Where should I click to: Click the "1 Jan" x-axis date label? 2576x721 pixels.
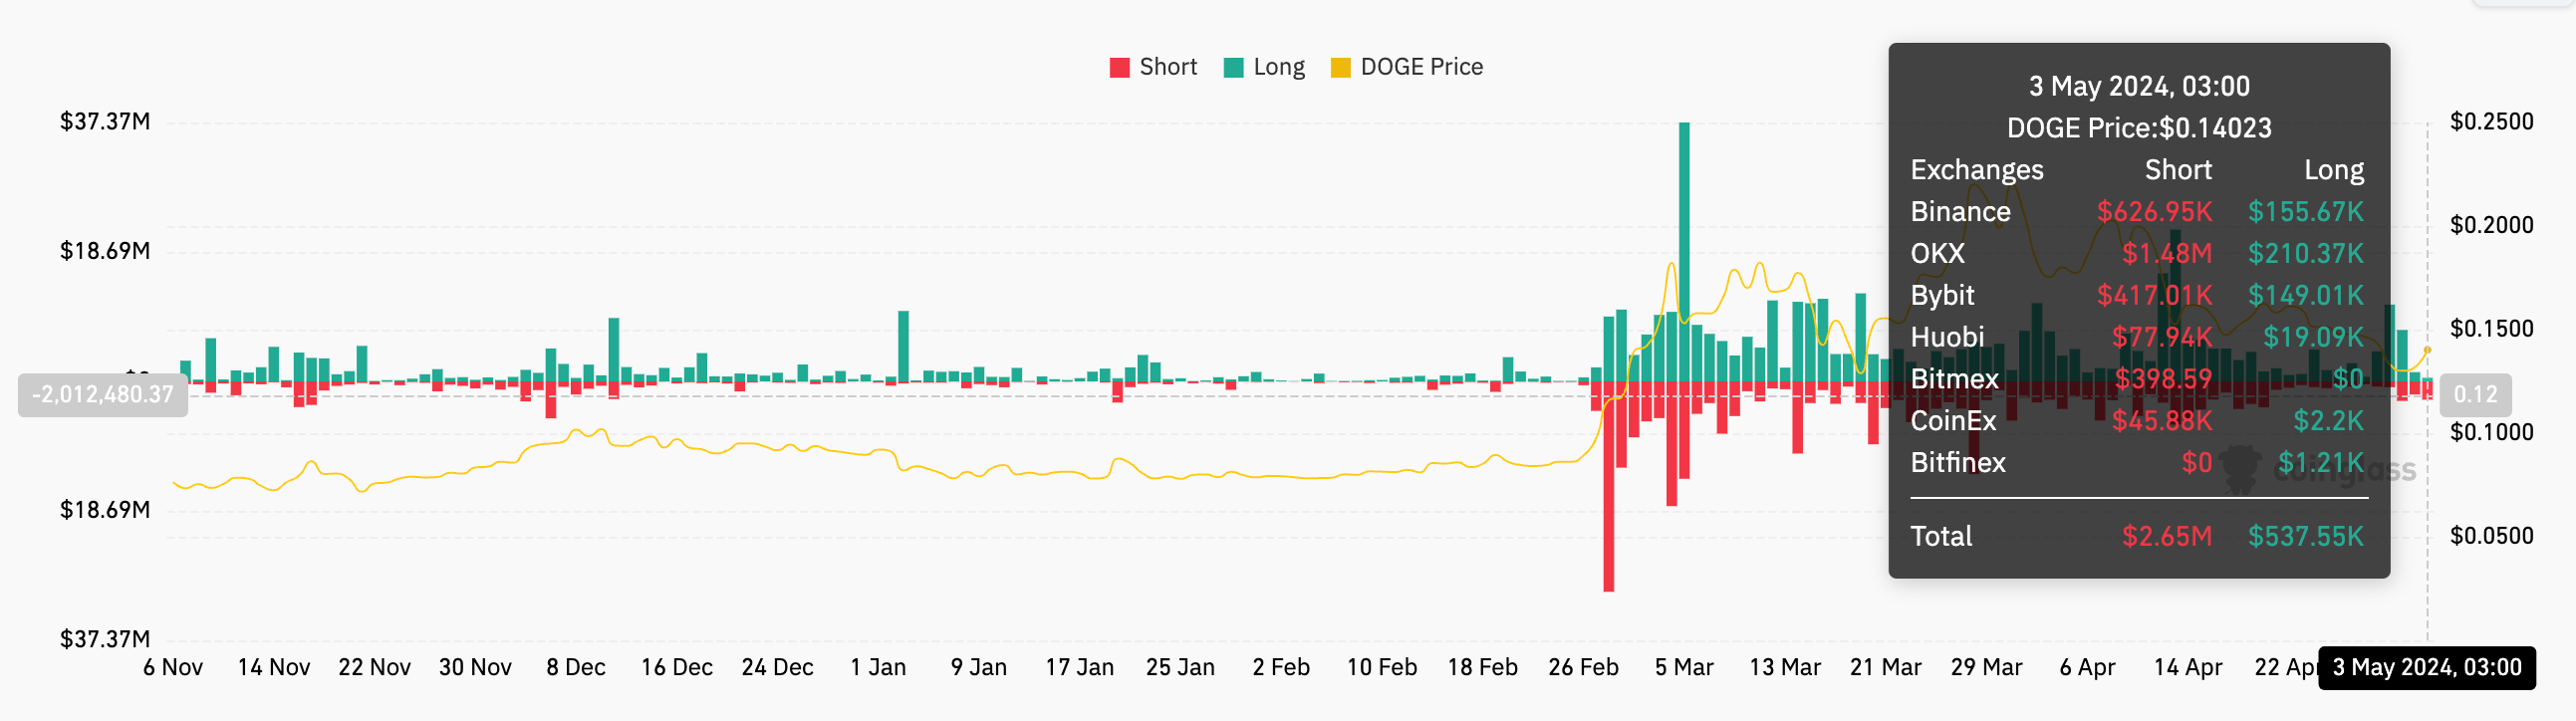pyautogui.click(x=877, y=667)
